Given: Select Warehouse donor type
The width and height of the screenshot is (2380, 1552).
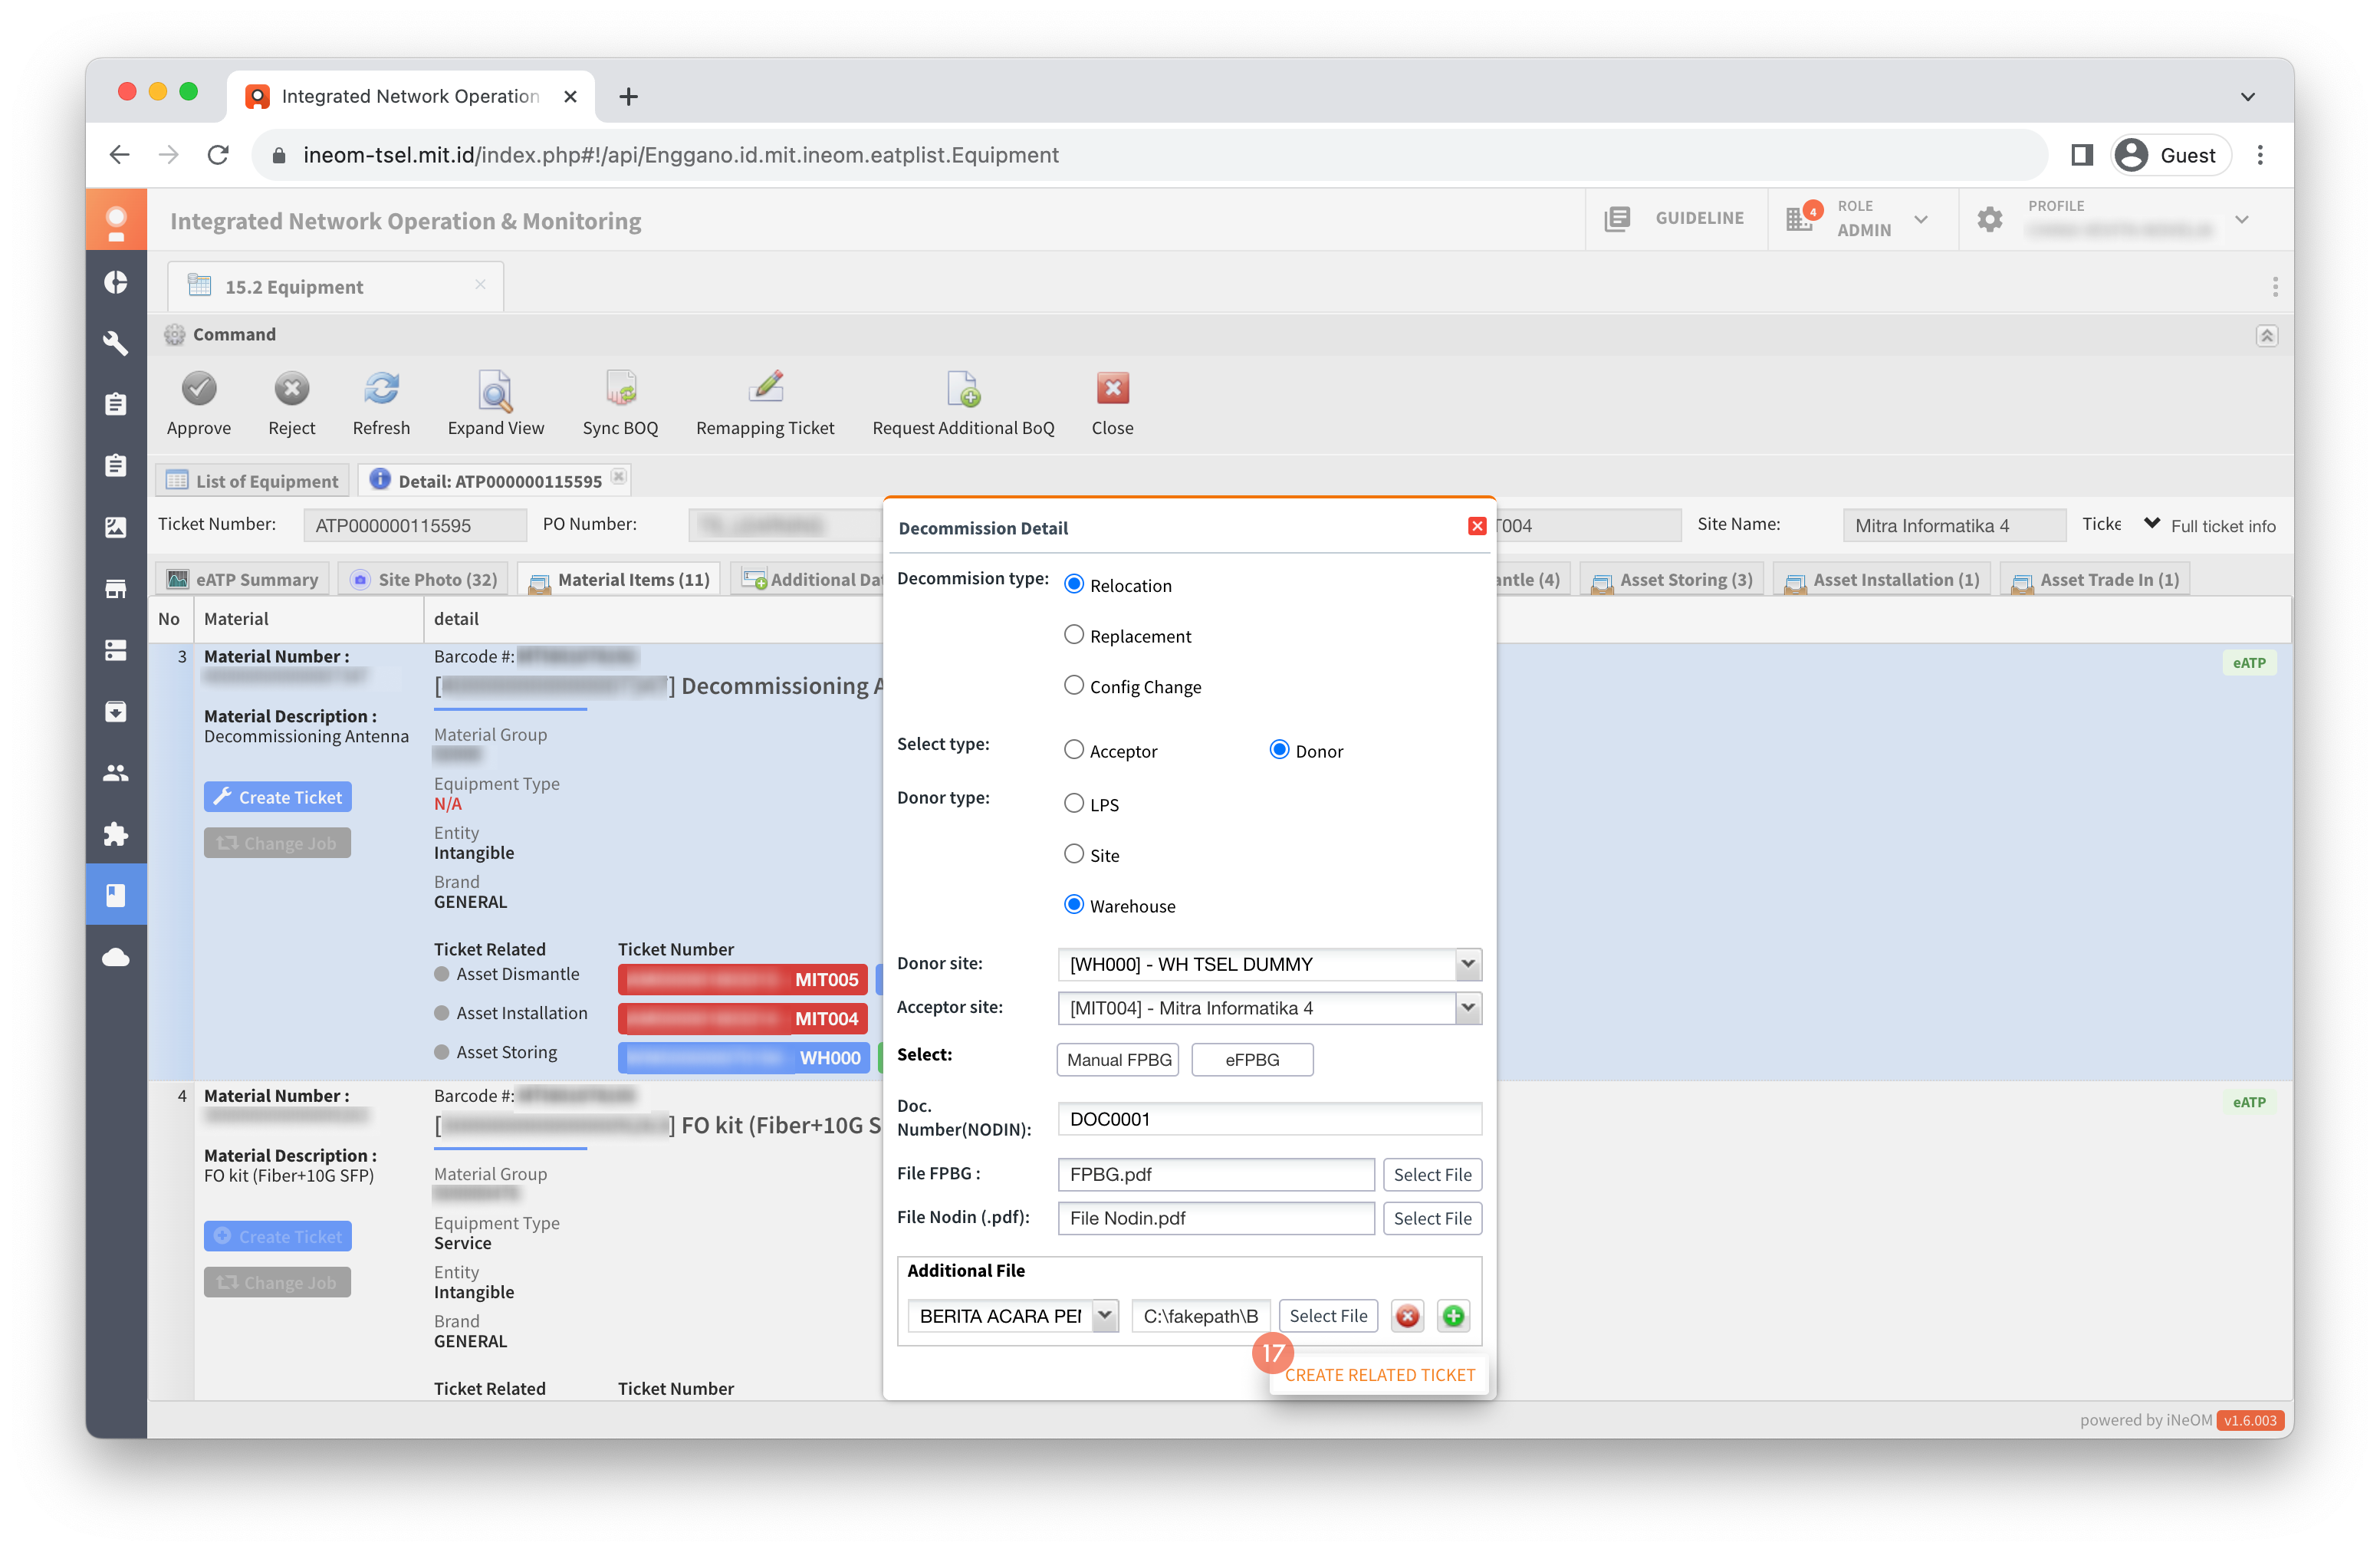Looking at the screenshot, I should pos(1073,905).
